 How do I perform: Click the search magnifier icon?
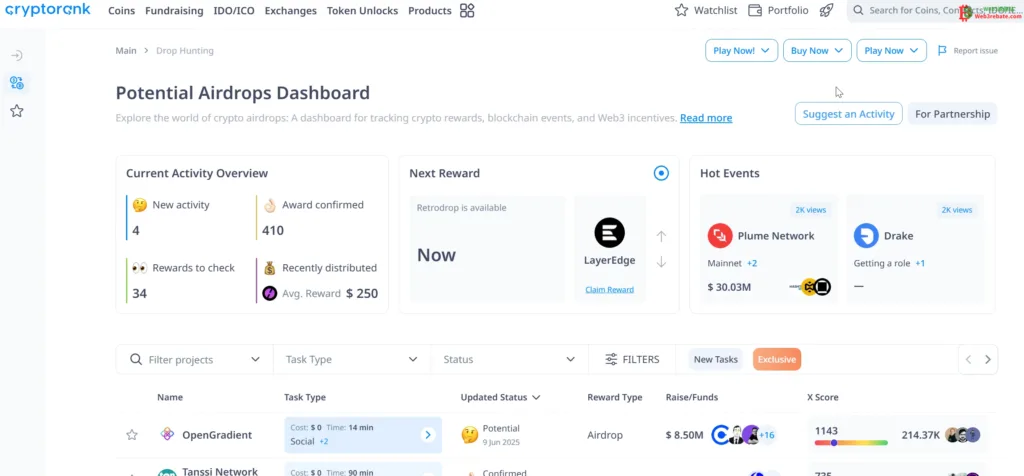pyautogui.click(x=859, y=10)
